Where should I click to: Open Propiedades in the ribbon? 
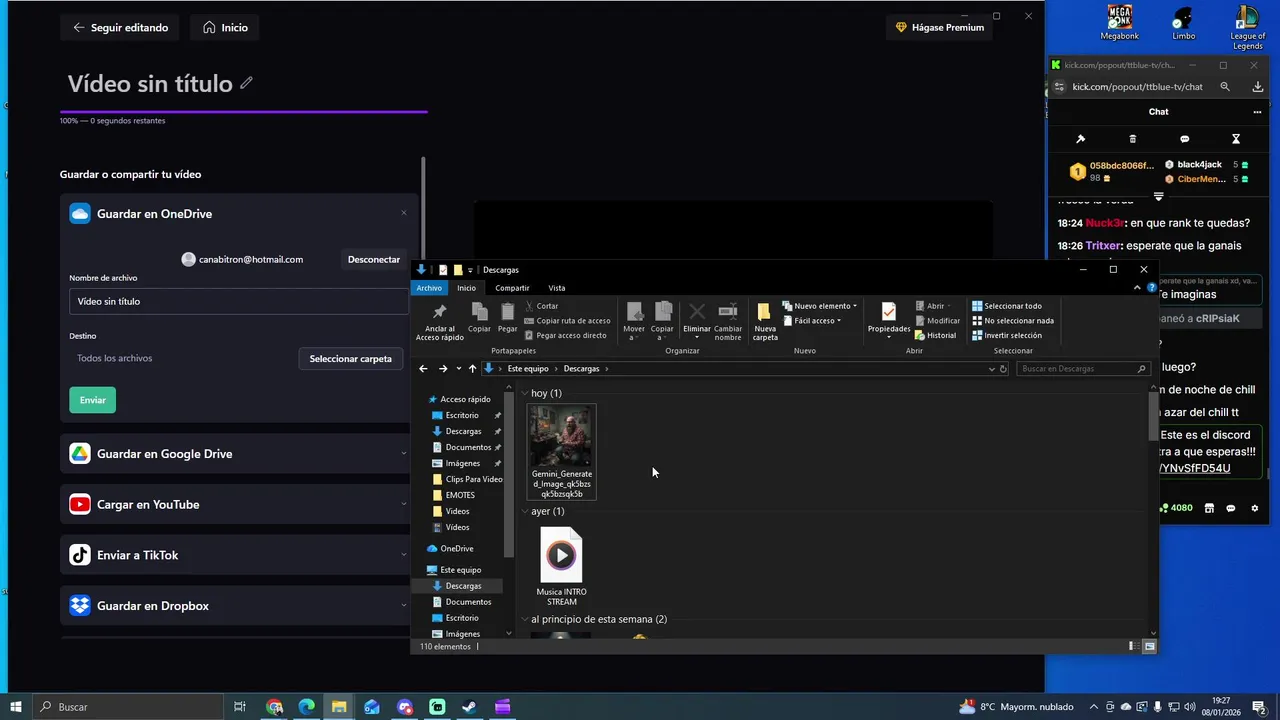888,320
